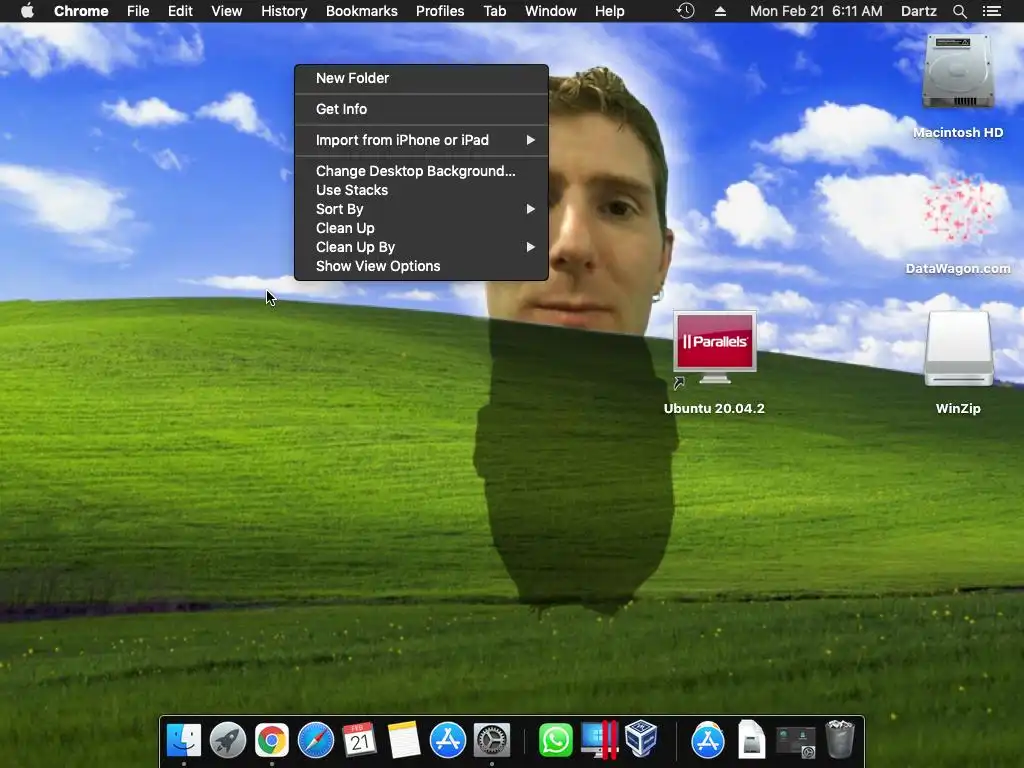The height and width of the screenshot is (768, 1024).
Task: Open the Help menu
Action: [609, 11]
